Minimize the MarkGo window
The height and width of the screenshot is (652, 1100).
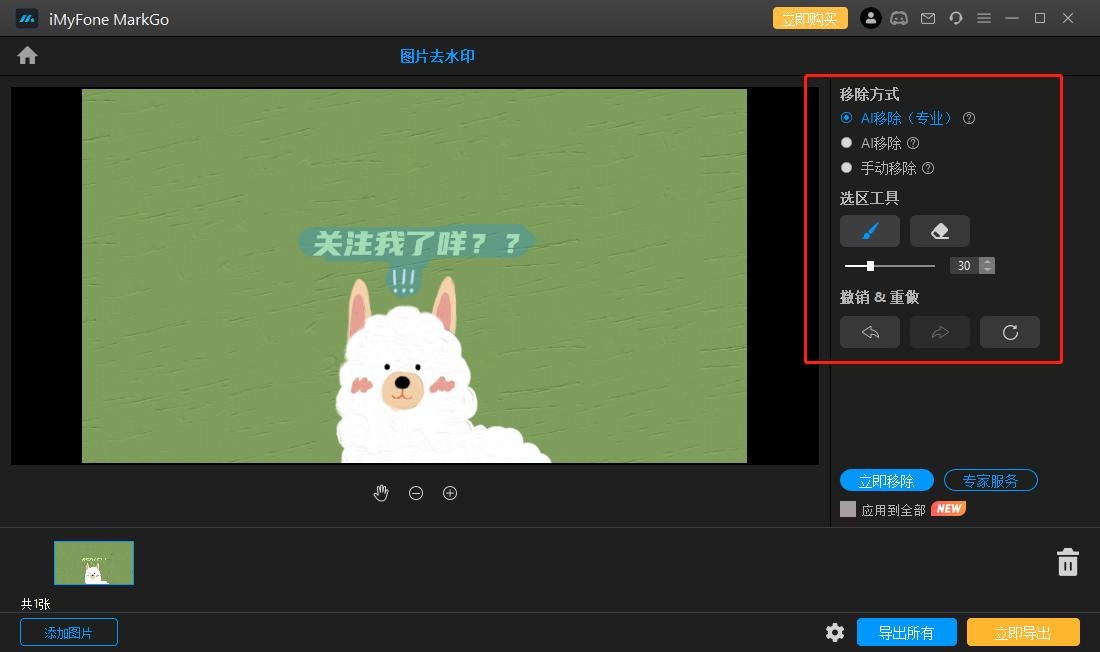pyautogui.click(x=1012, y=18)
